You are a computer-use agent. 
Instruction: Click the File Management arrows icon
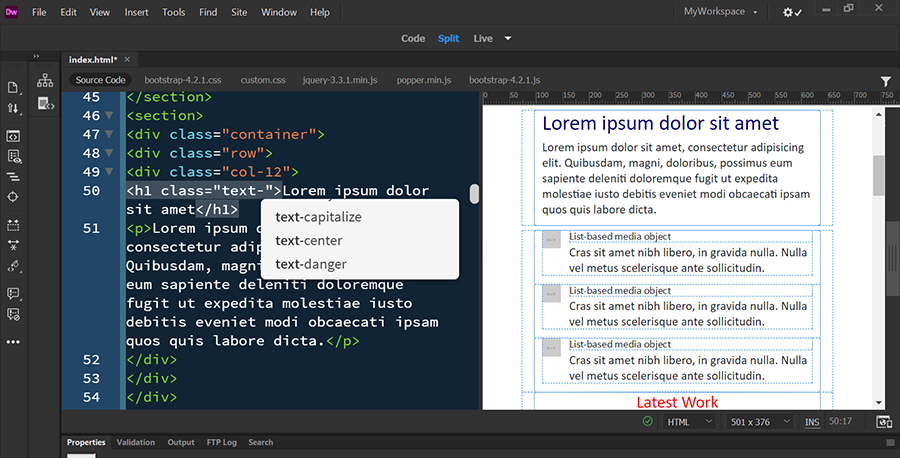[x=13, y=108]
